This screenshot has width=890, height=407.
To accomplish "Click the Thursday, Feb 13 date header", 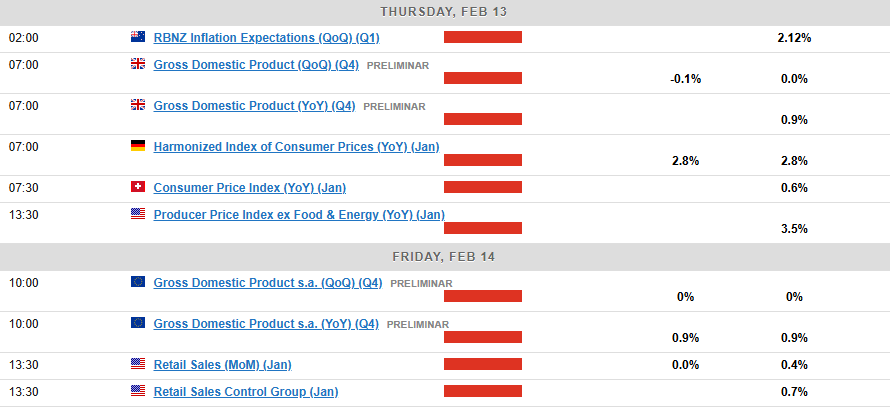I will coord(445,12).
